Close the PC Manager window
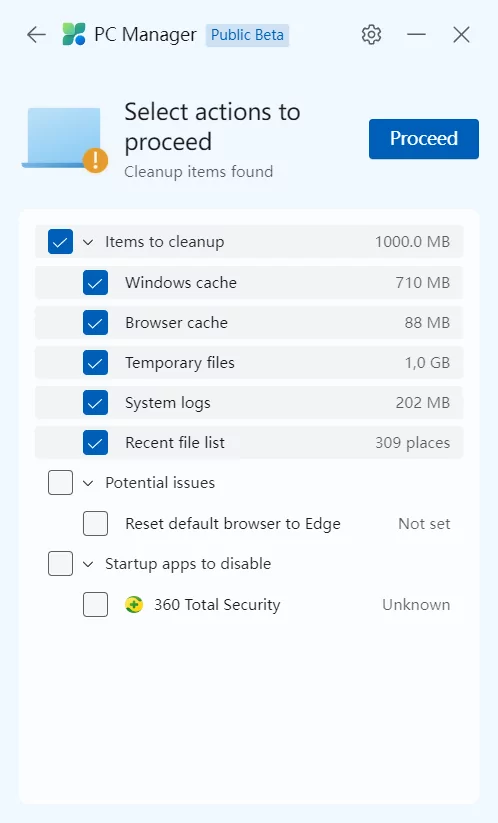The height and width of the screenshot is (823, 498). tap(461, 35)
